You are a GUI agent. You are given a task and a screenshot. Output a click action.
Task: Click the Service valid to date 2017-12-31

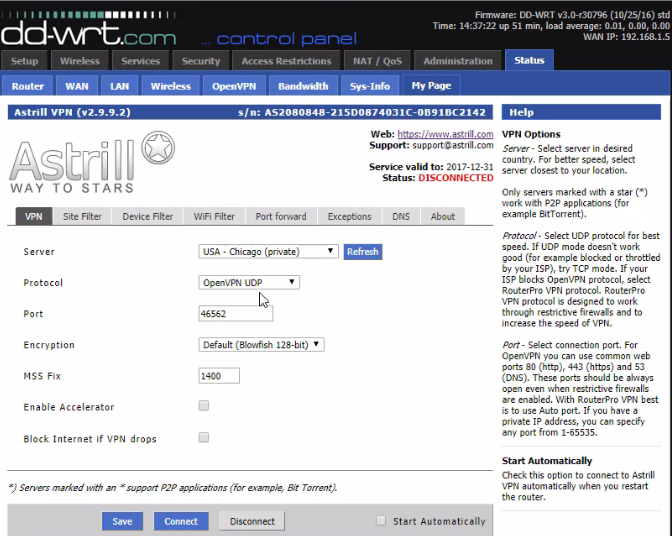[470, 167]
